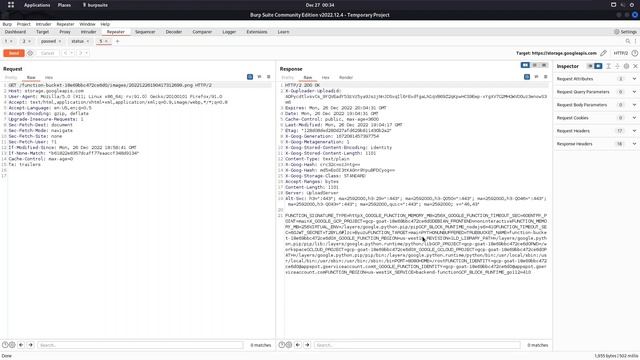Switch Response view to Hex
Viewport: 640px width, 360px height.
point(325,78)
